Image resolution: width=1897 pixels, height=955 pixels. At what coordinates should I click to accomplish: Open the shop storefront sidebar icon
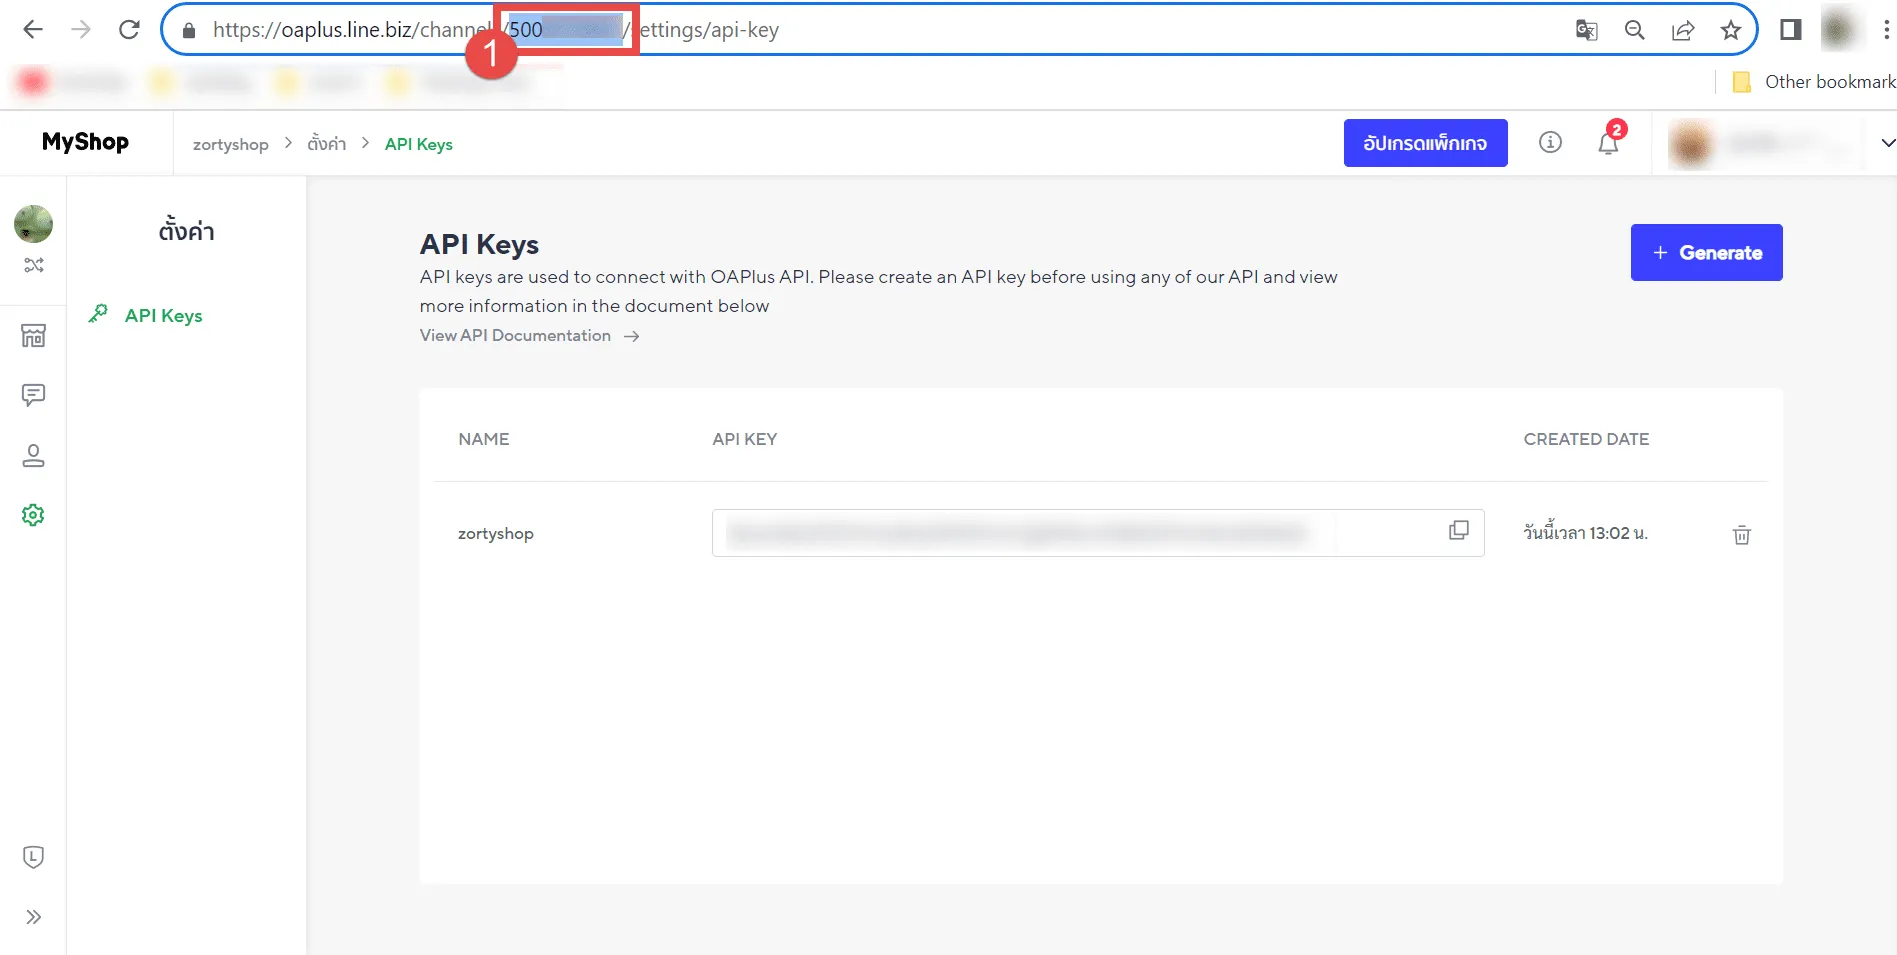coord(33,336)
